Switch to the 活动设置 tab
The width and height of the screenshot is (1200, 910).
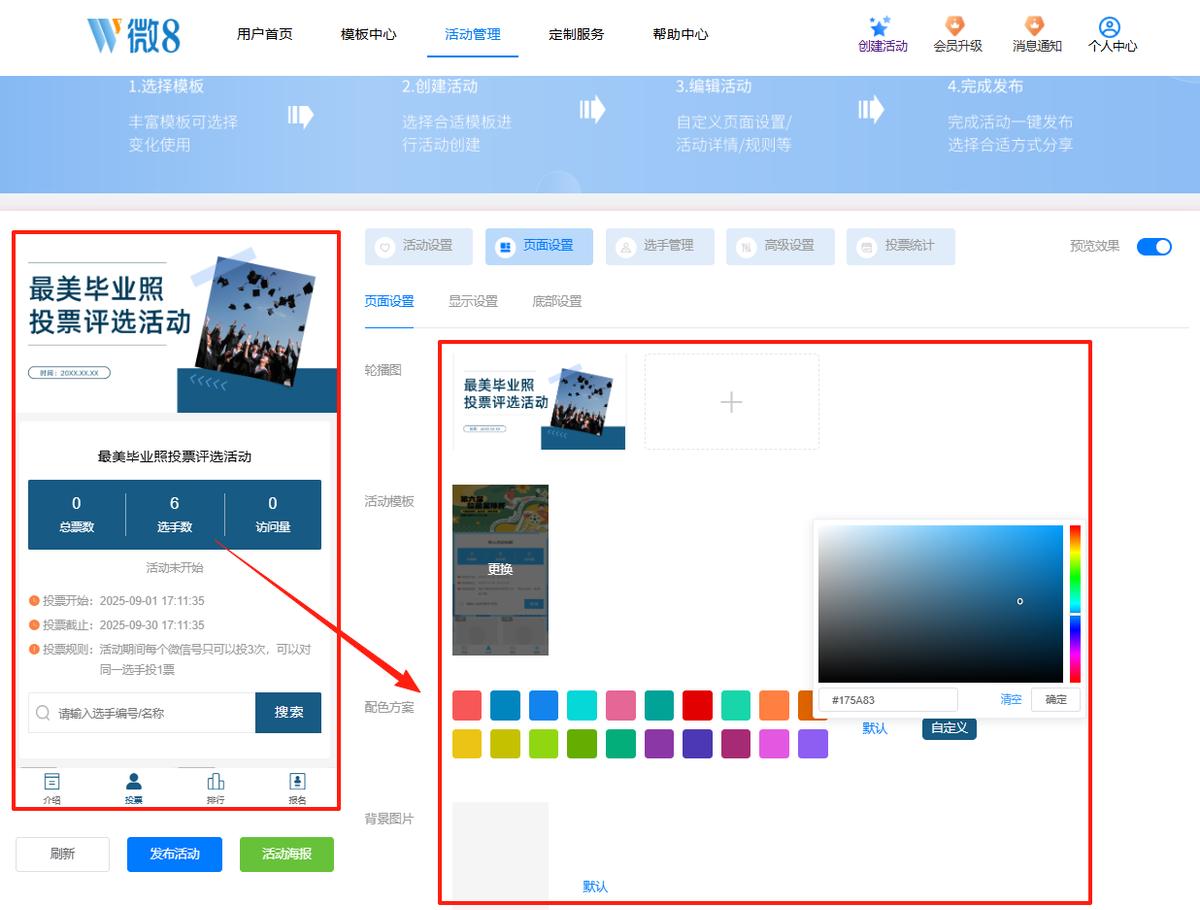(x=419, y=246)
